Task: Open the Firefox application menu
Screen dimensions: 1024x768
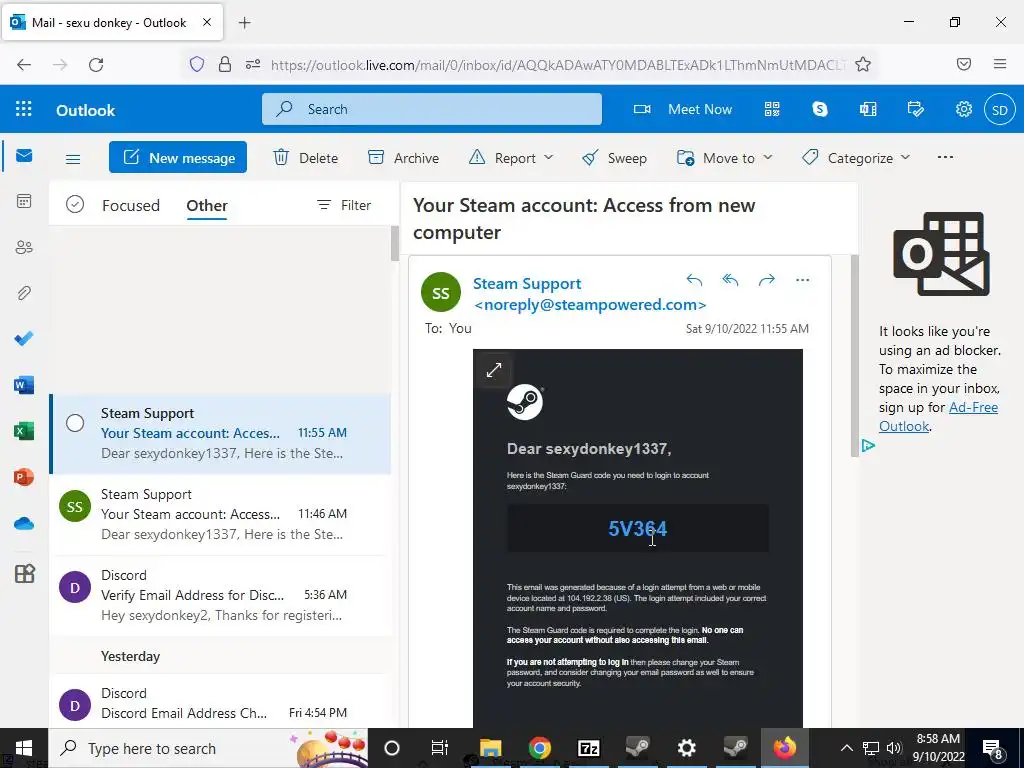Action: pos(1000,64)
